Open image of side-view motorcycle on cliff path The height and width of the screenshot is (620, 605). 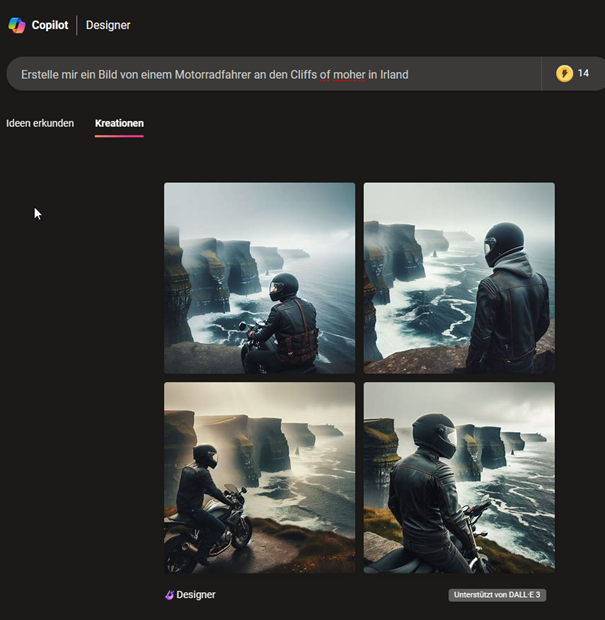click(x=259, y=478)
